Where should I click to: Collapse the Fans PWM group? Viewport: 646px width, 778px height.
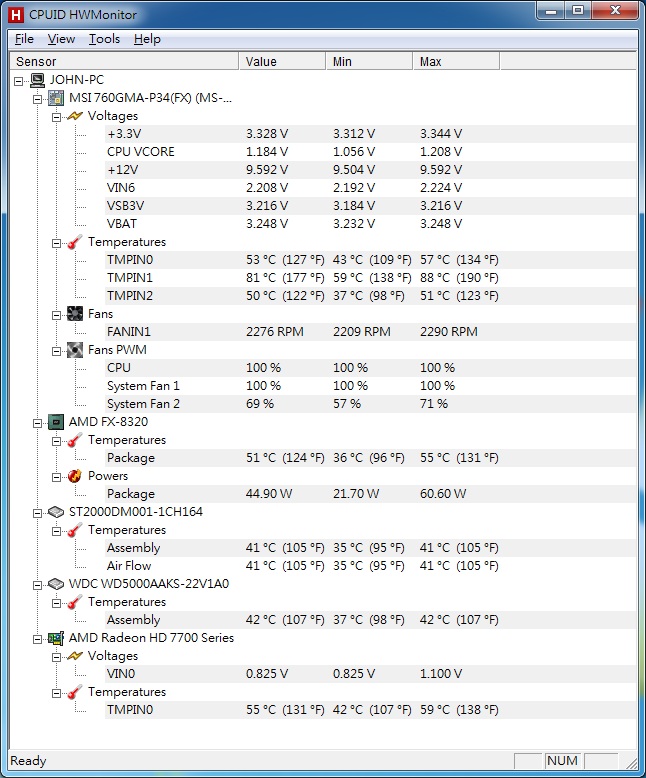coord(57,351)
